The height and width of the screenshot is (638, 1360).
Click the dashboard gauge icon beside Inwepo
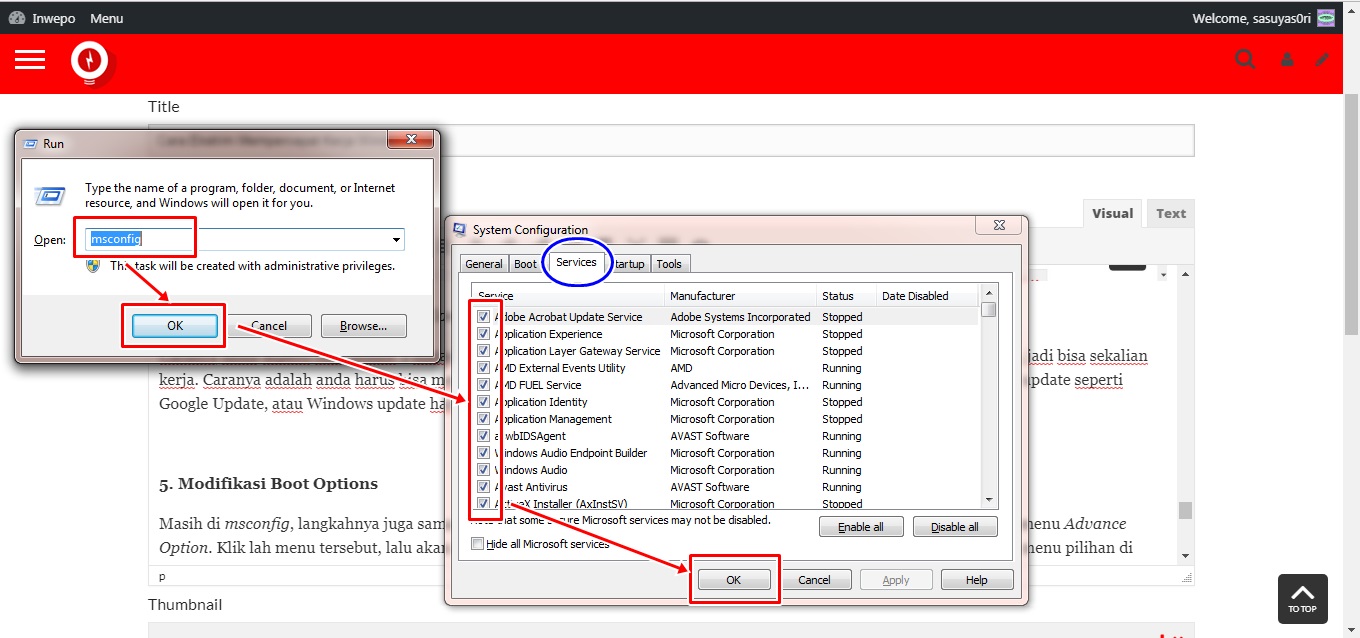pyautogui.click(x=16, y=18)
